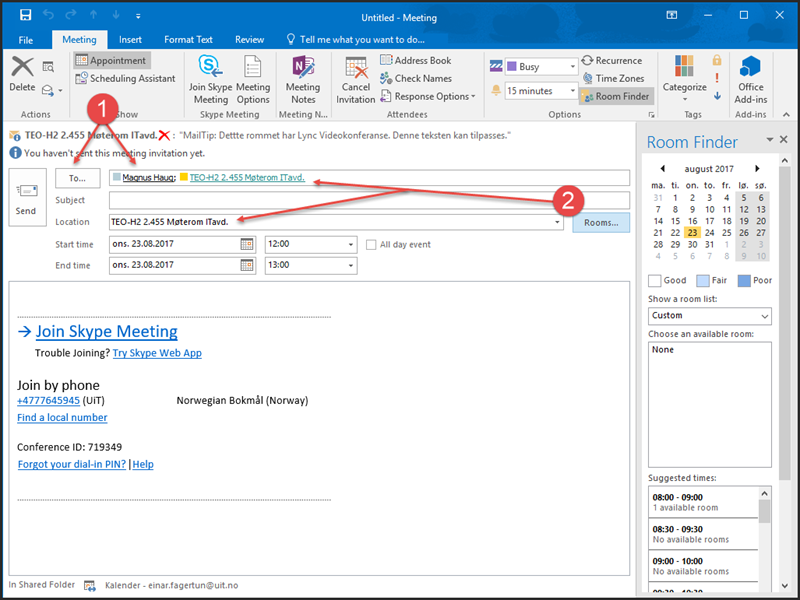Click Check Names in Attendees group

click(x=414, y=79)
